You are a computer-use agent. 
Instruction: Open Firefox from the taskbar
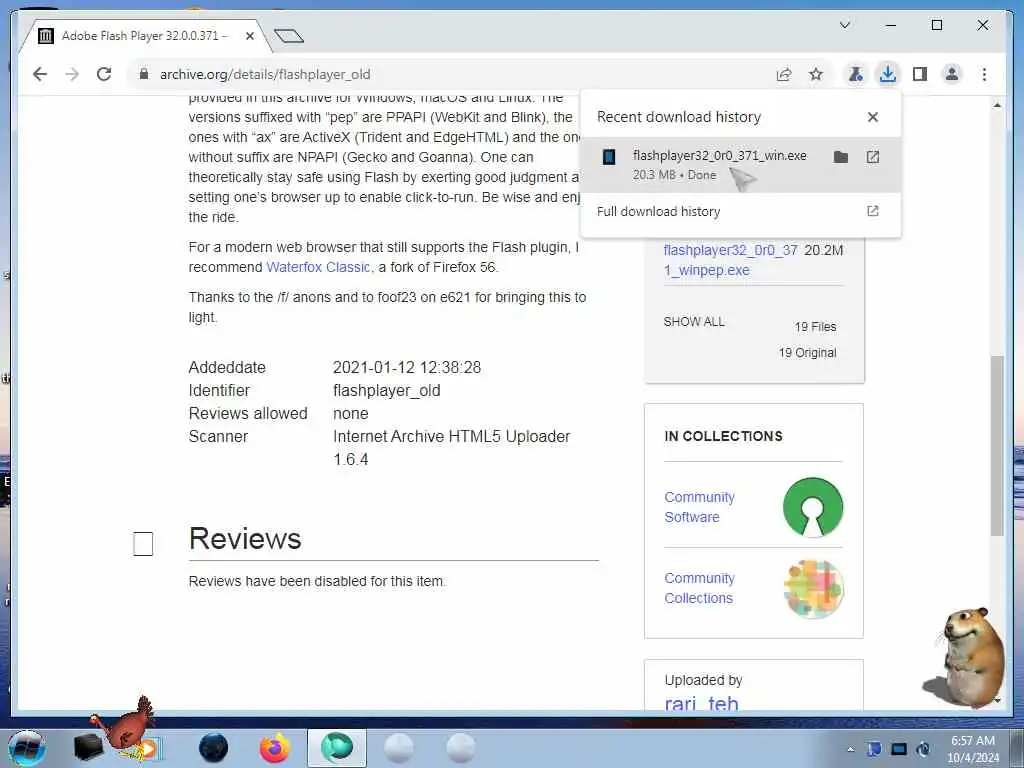pyautogui.click(x=275, y=748)
